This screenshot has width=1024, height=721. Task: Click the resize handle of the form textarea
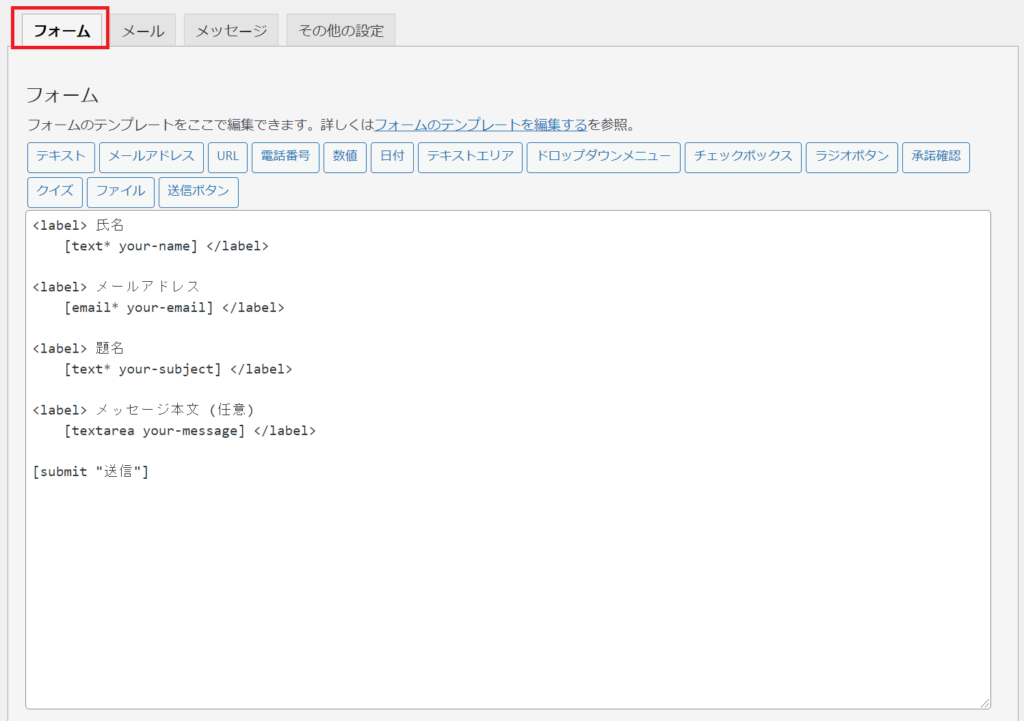click(x=985, y=703)
